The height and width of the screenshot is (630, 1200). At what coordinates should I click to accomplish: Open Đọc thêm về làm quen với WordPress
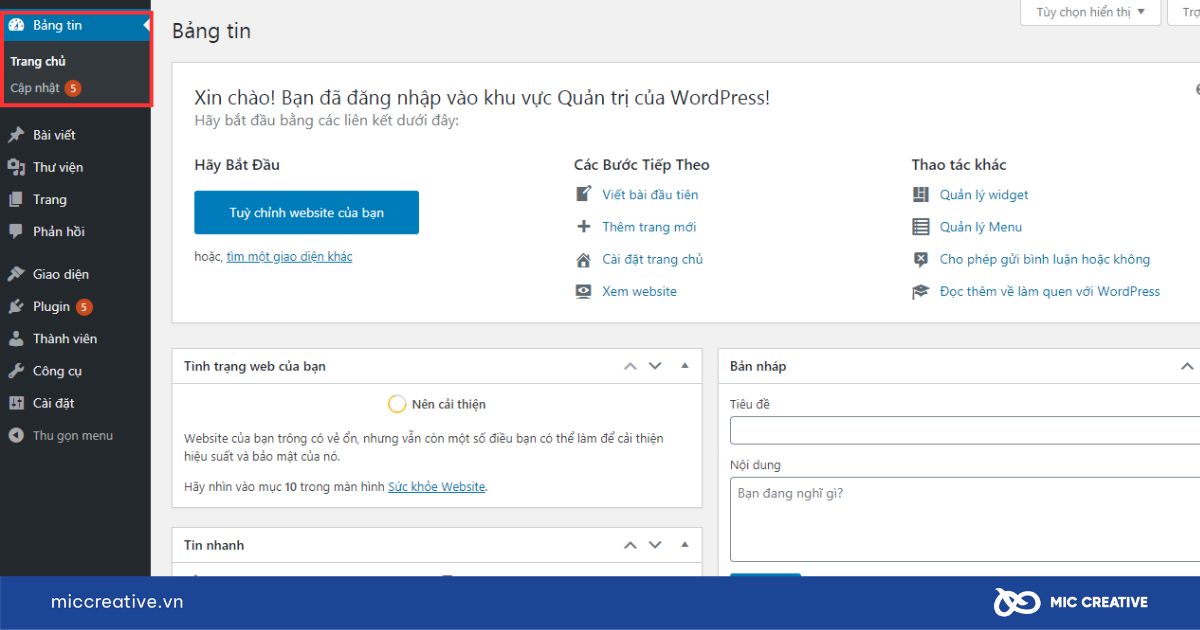point(1050,291)
